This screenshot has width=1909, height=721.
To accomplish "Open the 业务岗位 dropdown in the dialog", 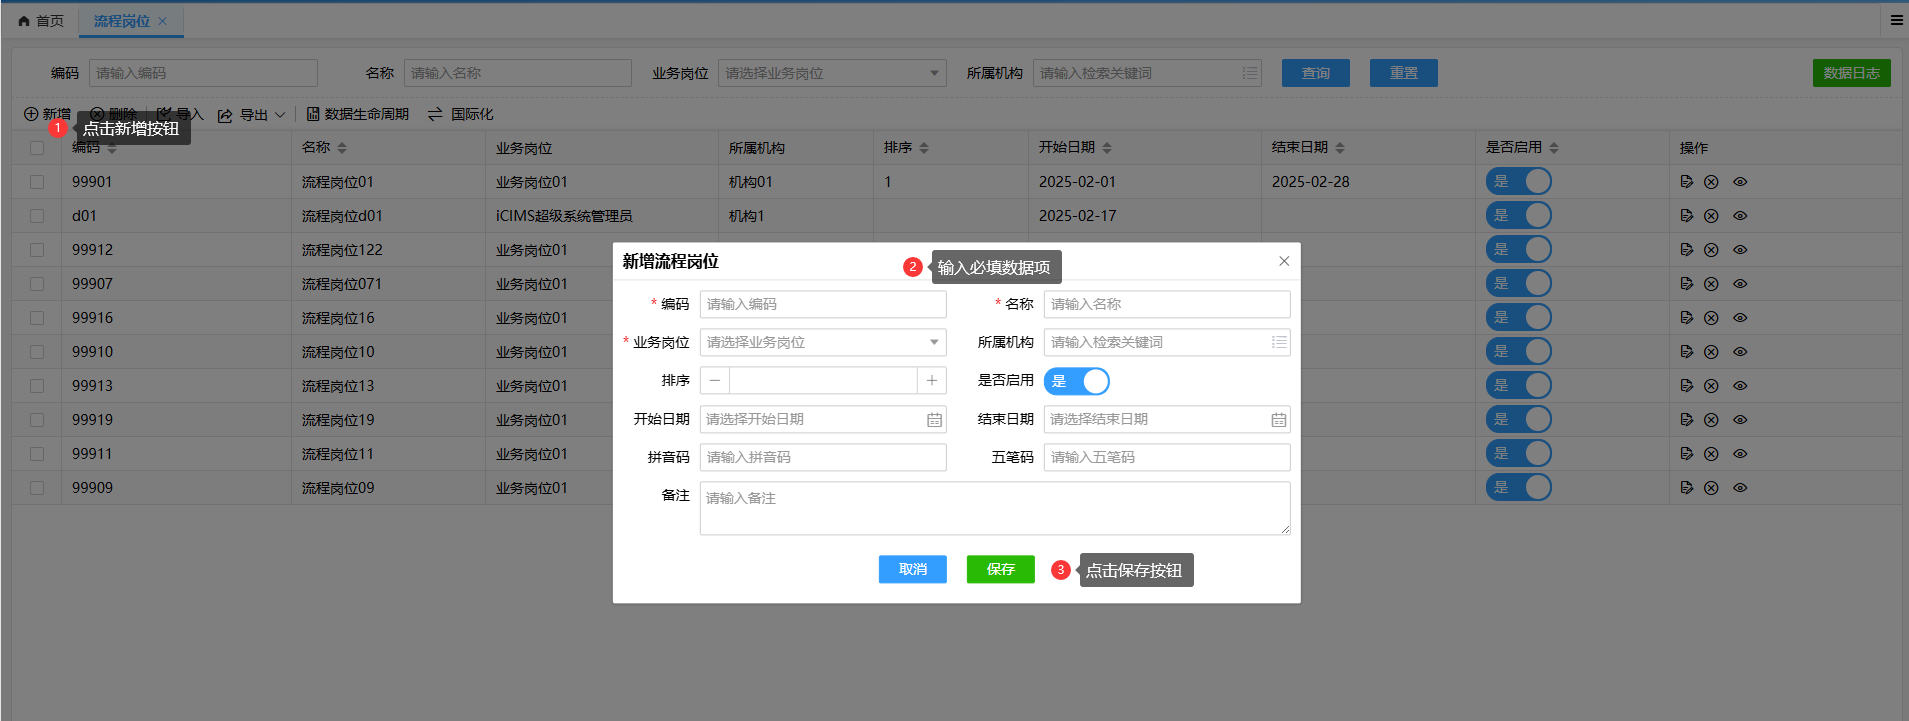I will 823,342.
